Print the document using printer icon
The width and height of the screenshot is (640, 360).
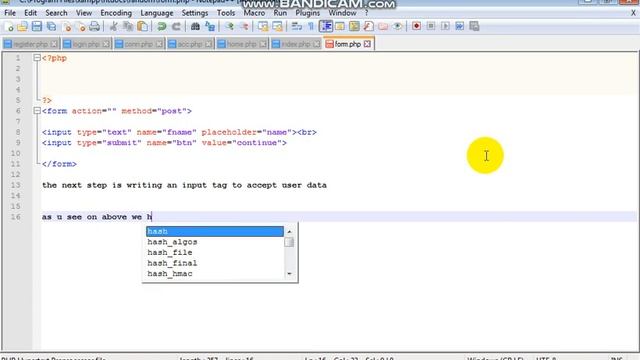pos(94,27)
